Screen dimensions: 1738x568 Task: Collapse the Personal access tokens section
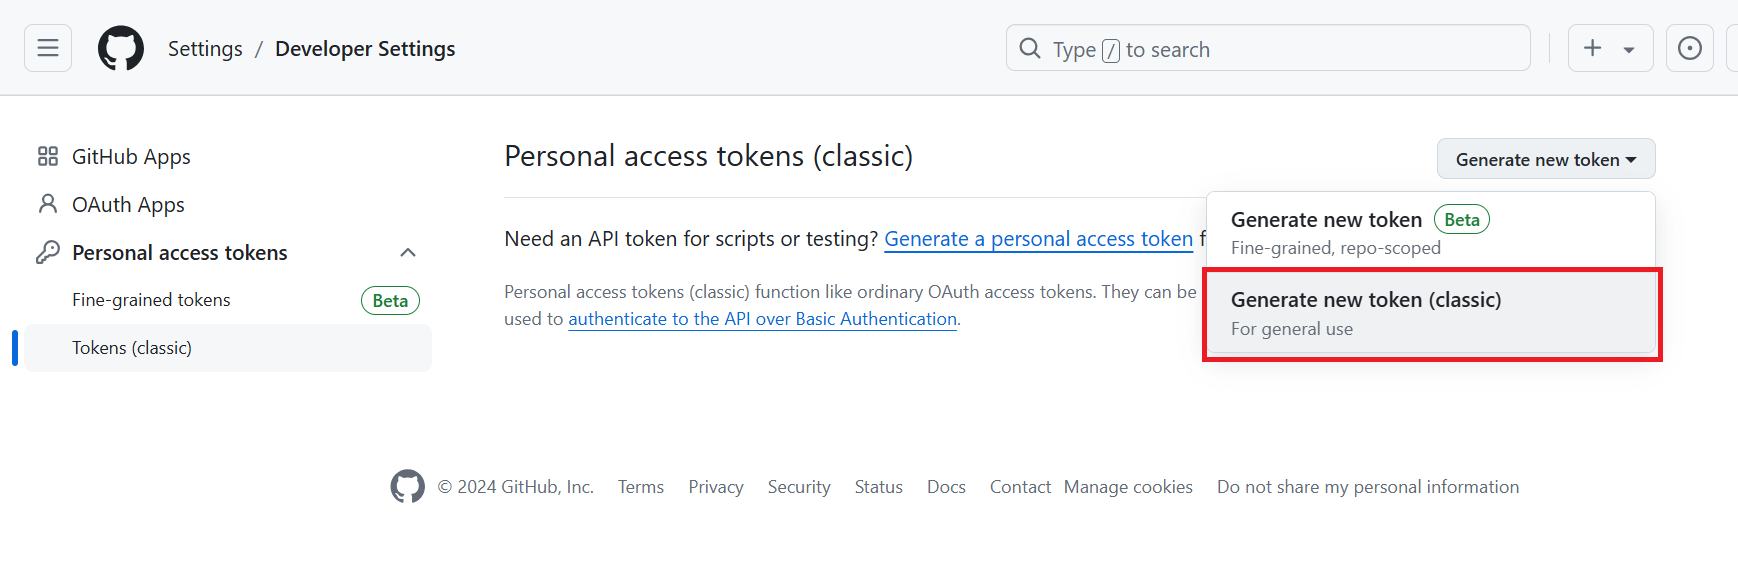point(408,252)
